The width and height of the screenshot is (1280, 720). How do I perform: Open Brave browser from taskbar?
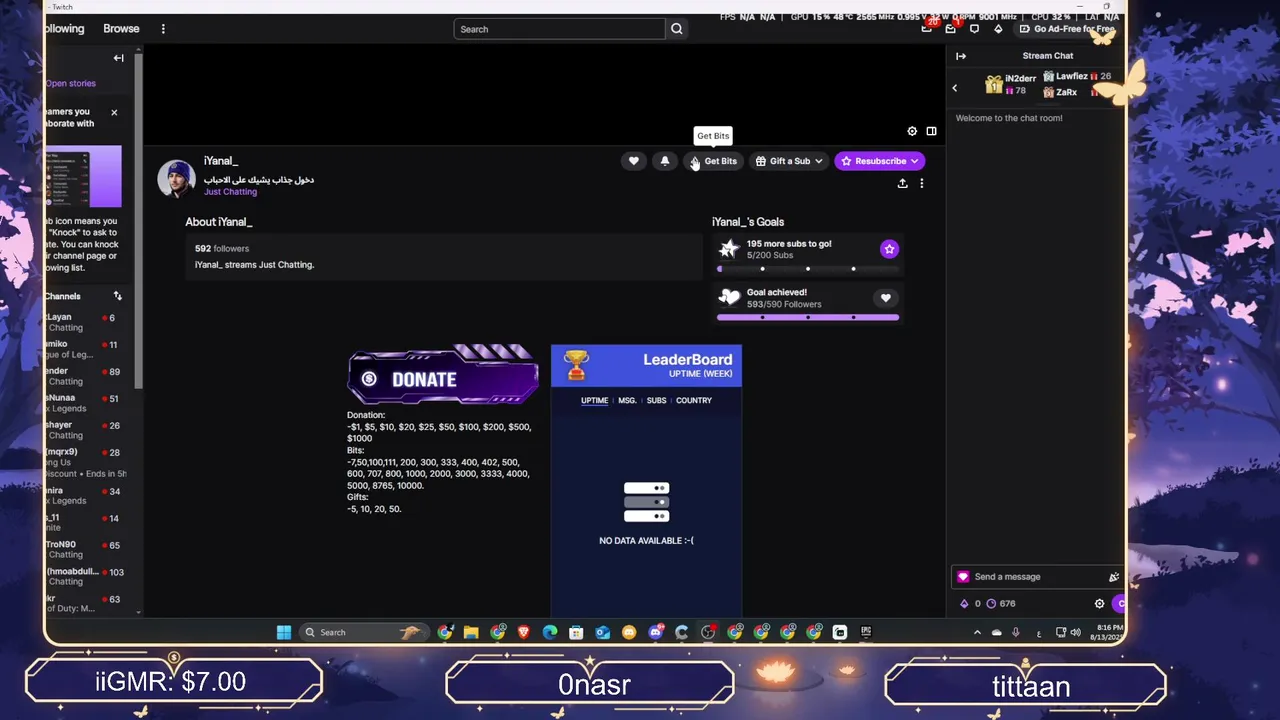click(x=523, y=632)
